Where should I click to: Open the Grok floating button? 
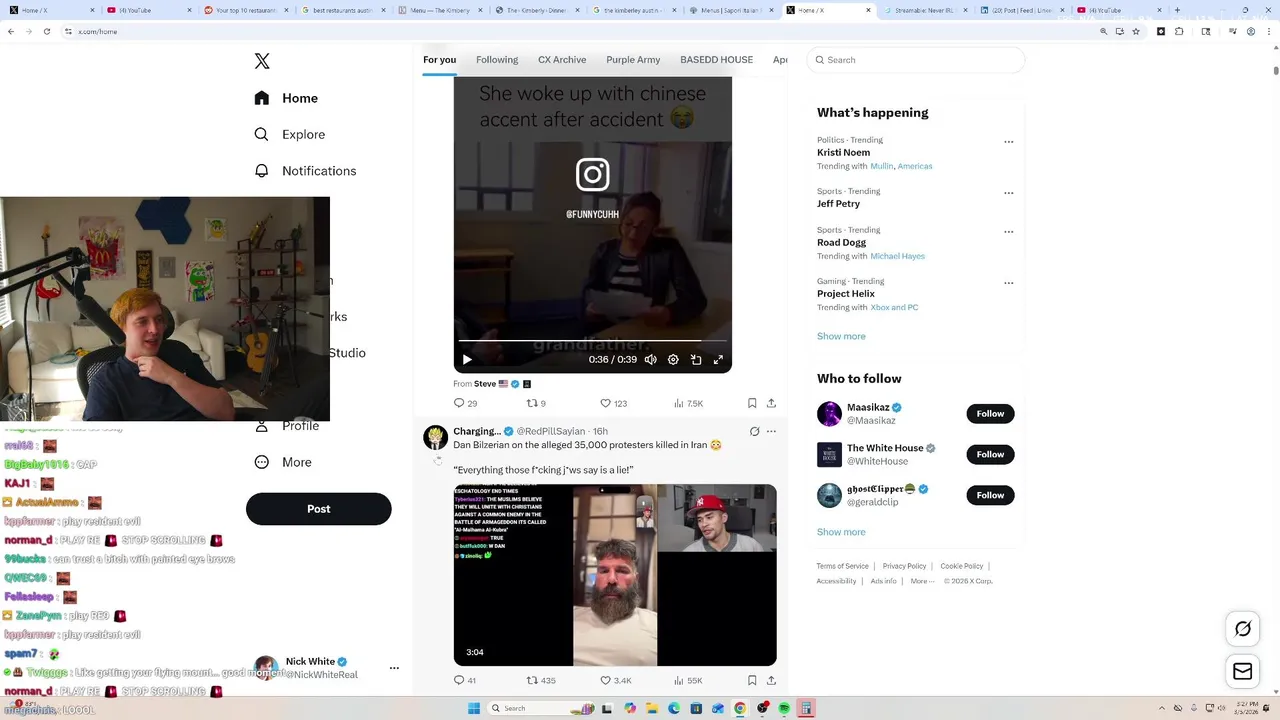pyautogui.click(x=1243, y=629)
